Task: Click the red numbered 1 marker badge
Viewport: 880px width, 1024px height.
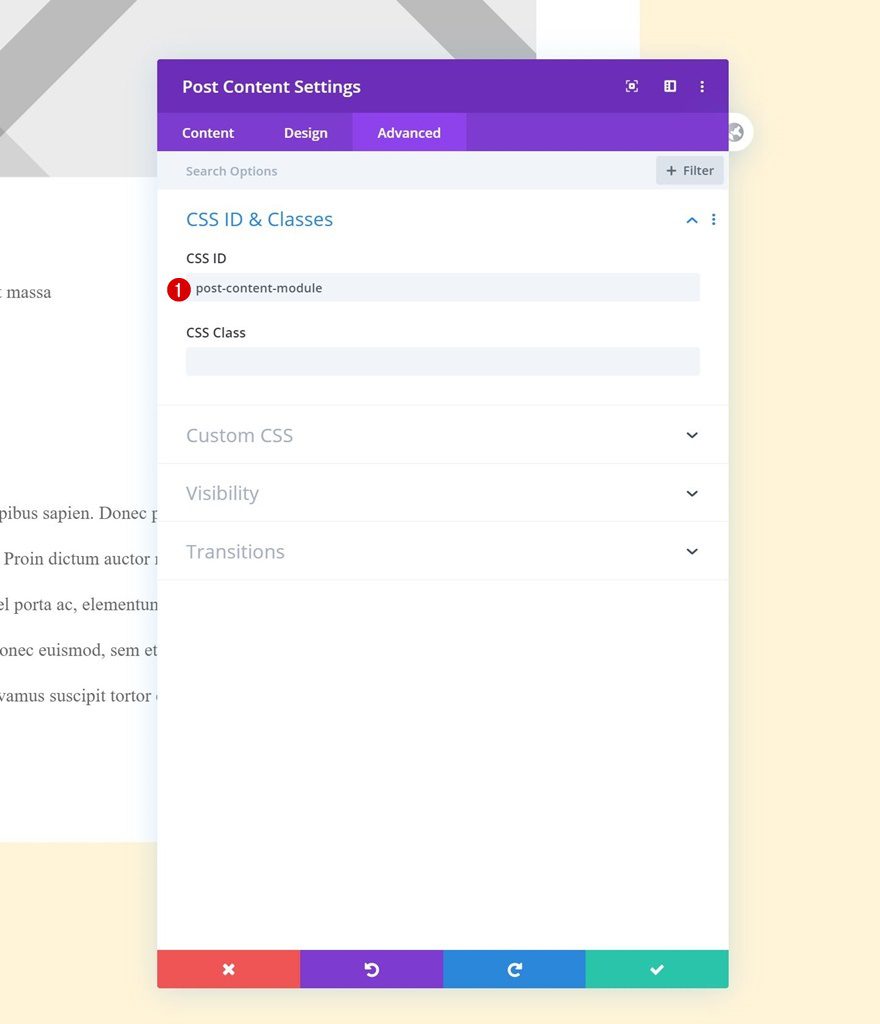Action: [178, 289]
